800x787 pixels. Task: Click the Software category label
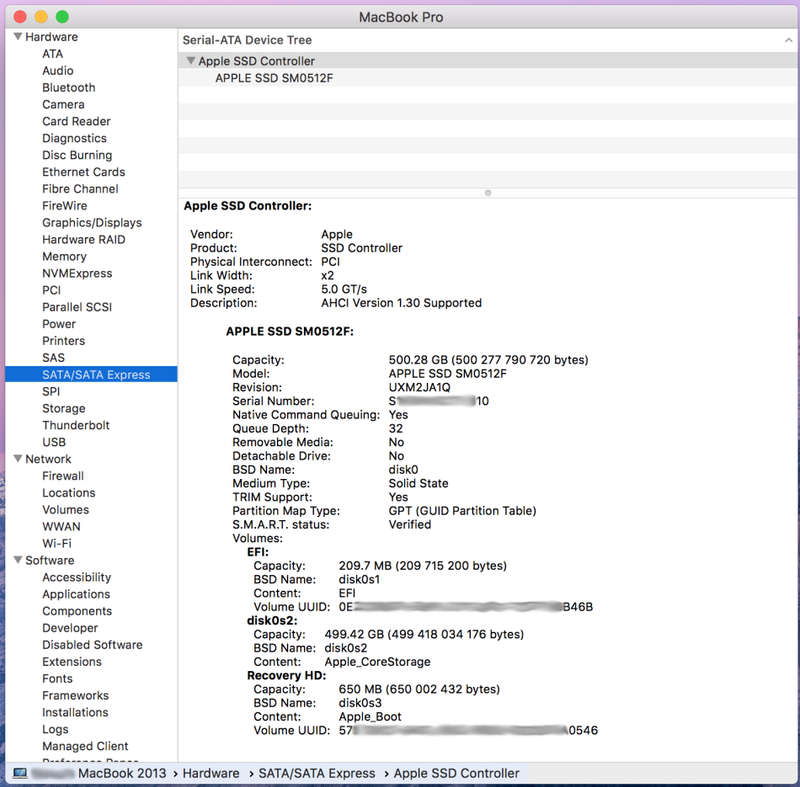click(49, 560)
